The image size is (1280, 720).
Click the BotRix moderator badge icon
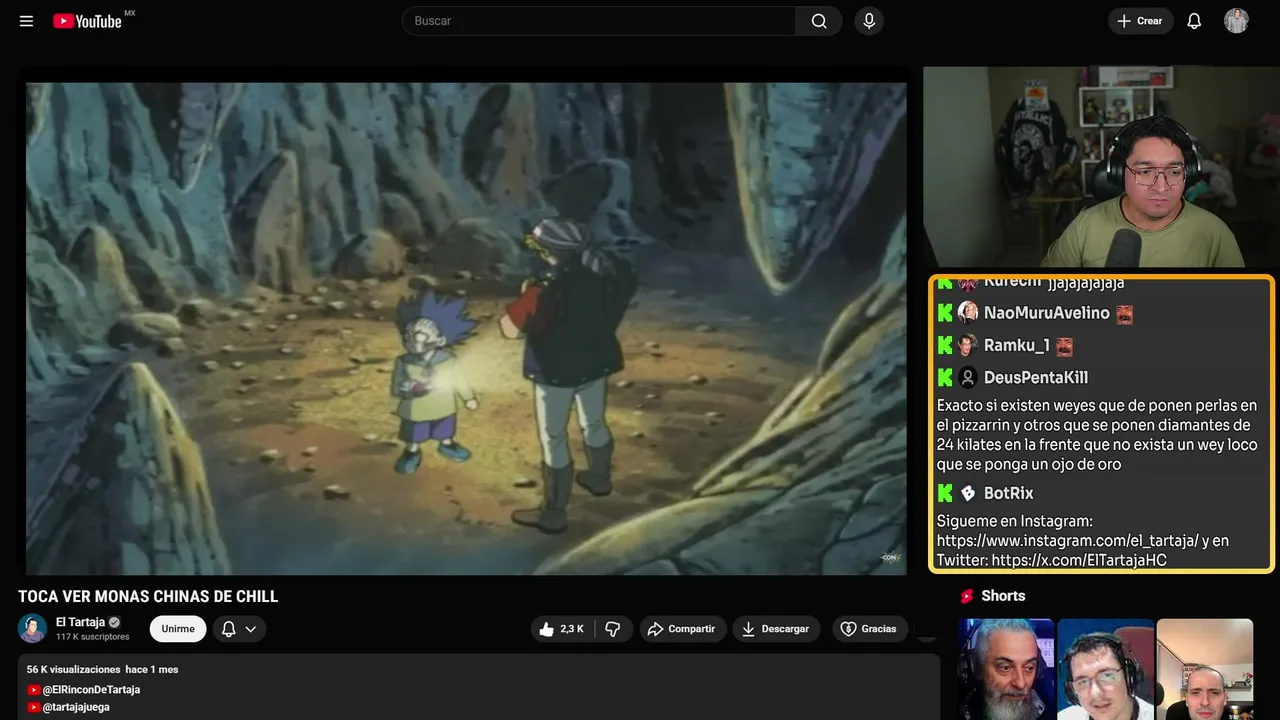(968, 493)
